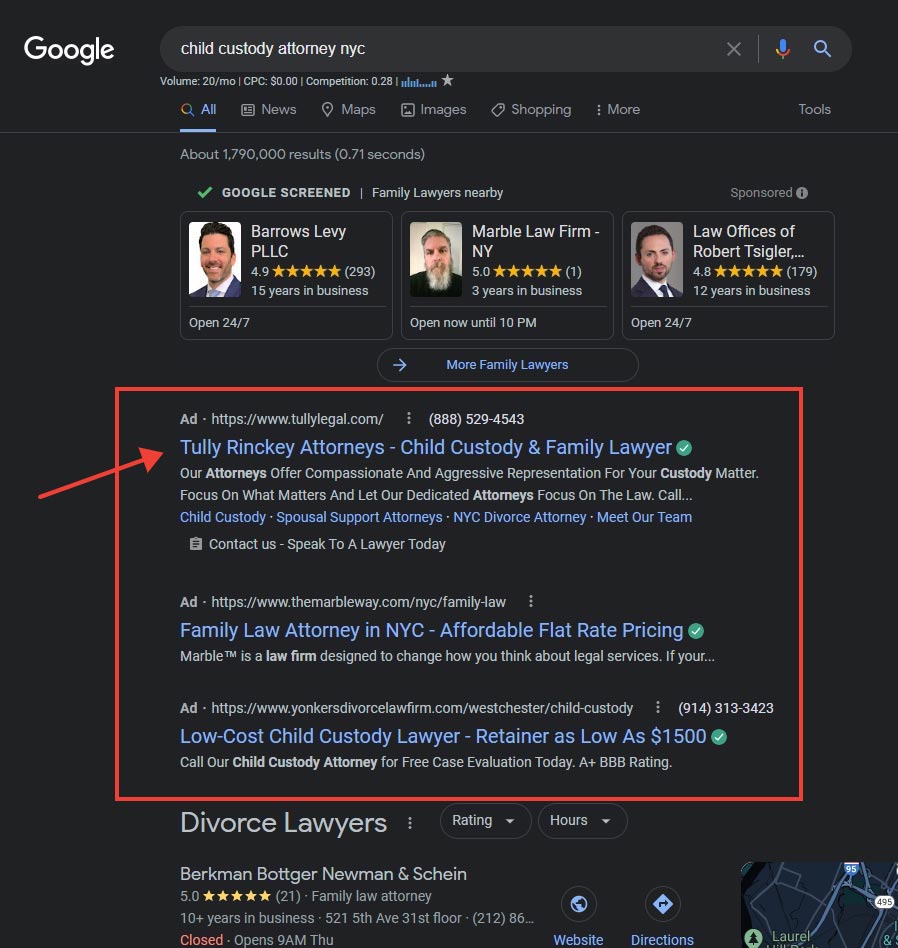Switch to the News tab

coord(269,109)
